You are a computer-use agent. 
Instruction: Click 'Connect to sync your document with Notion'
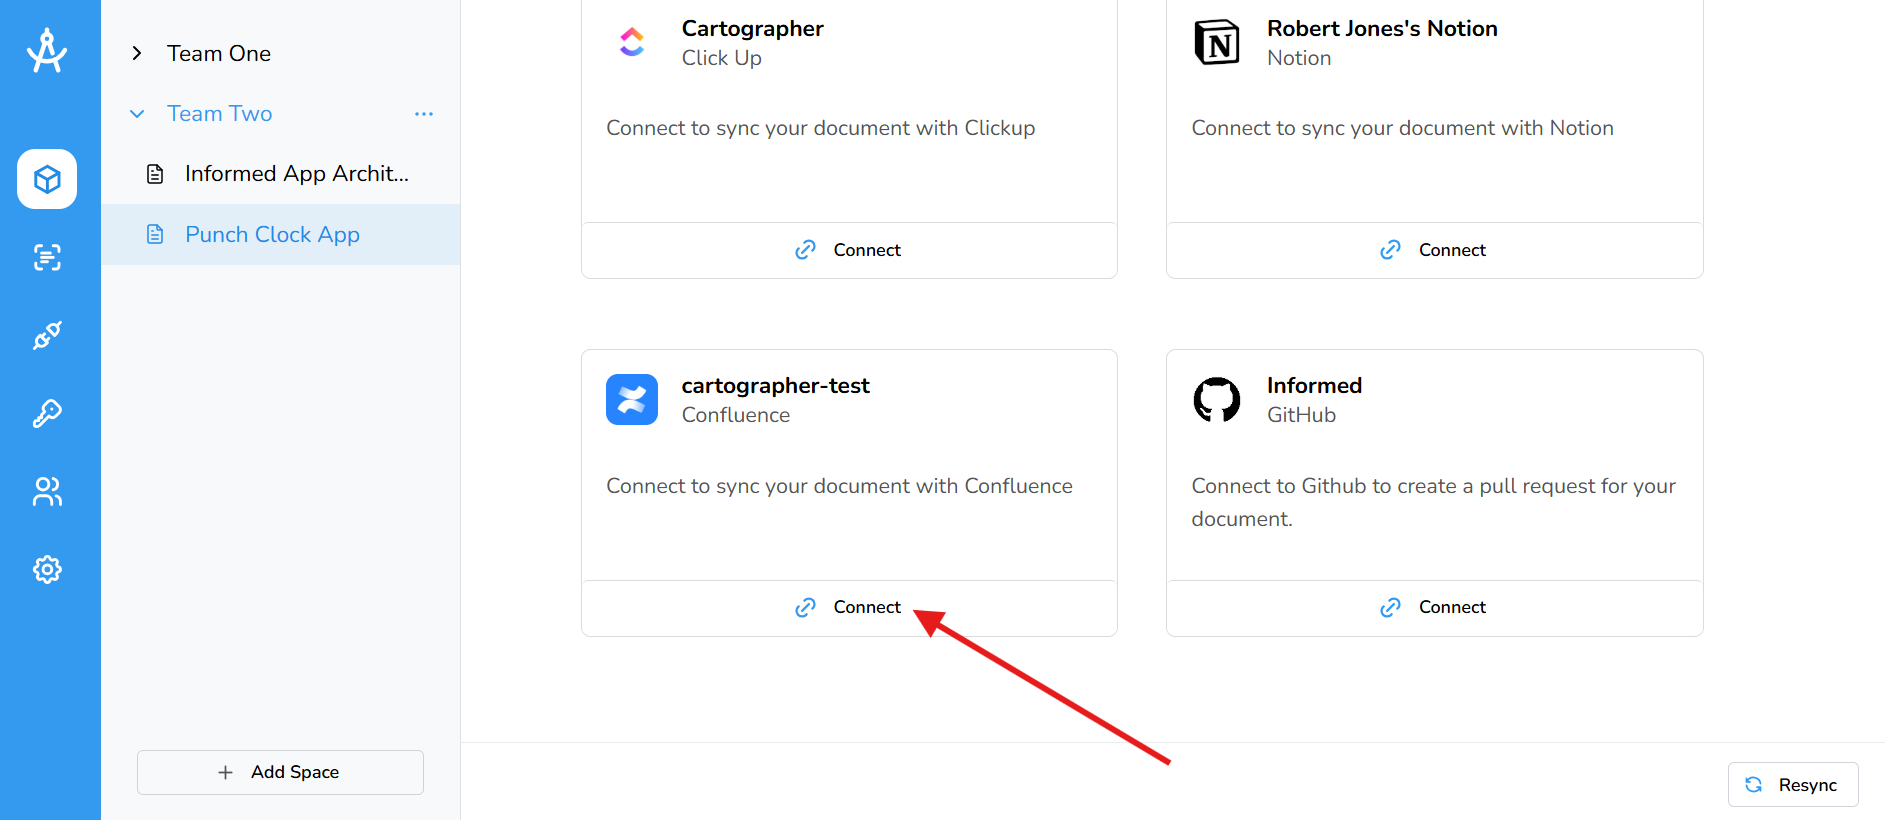(1402, 128)
